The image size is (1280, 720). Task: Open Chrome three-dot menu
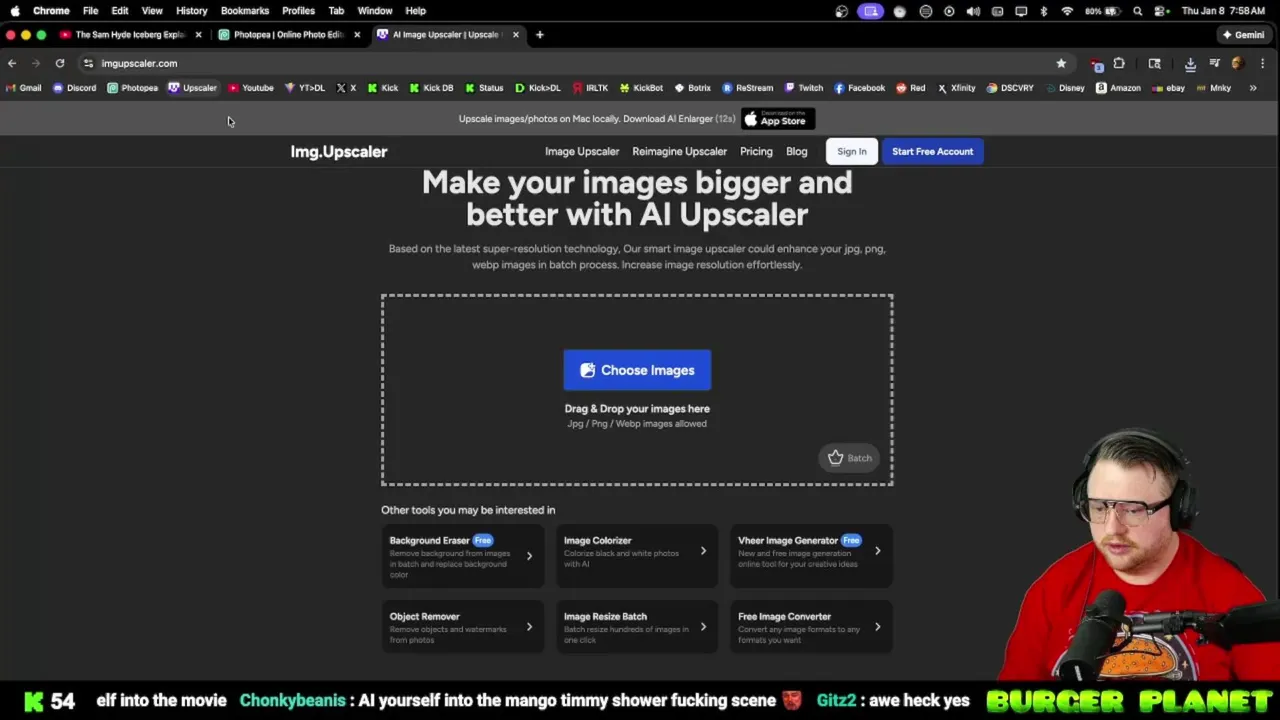(1263, 63)
